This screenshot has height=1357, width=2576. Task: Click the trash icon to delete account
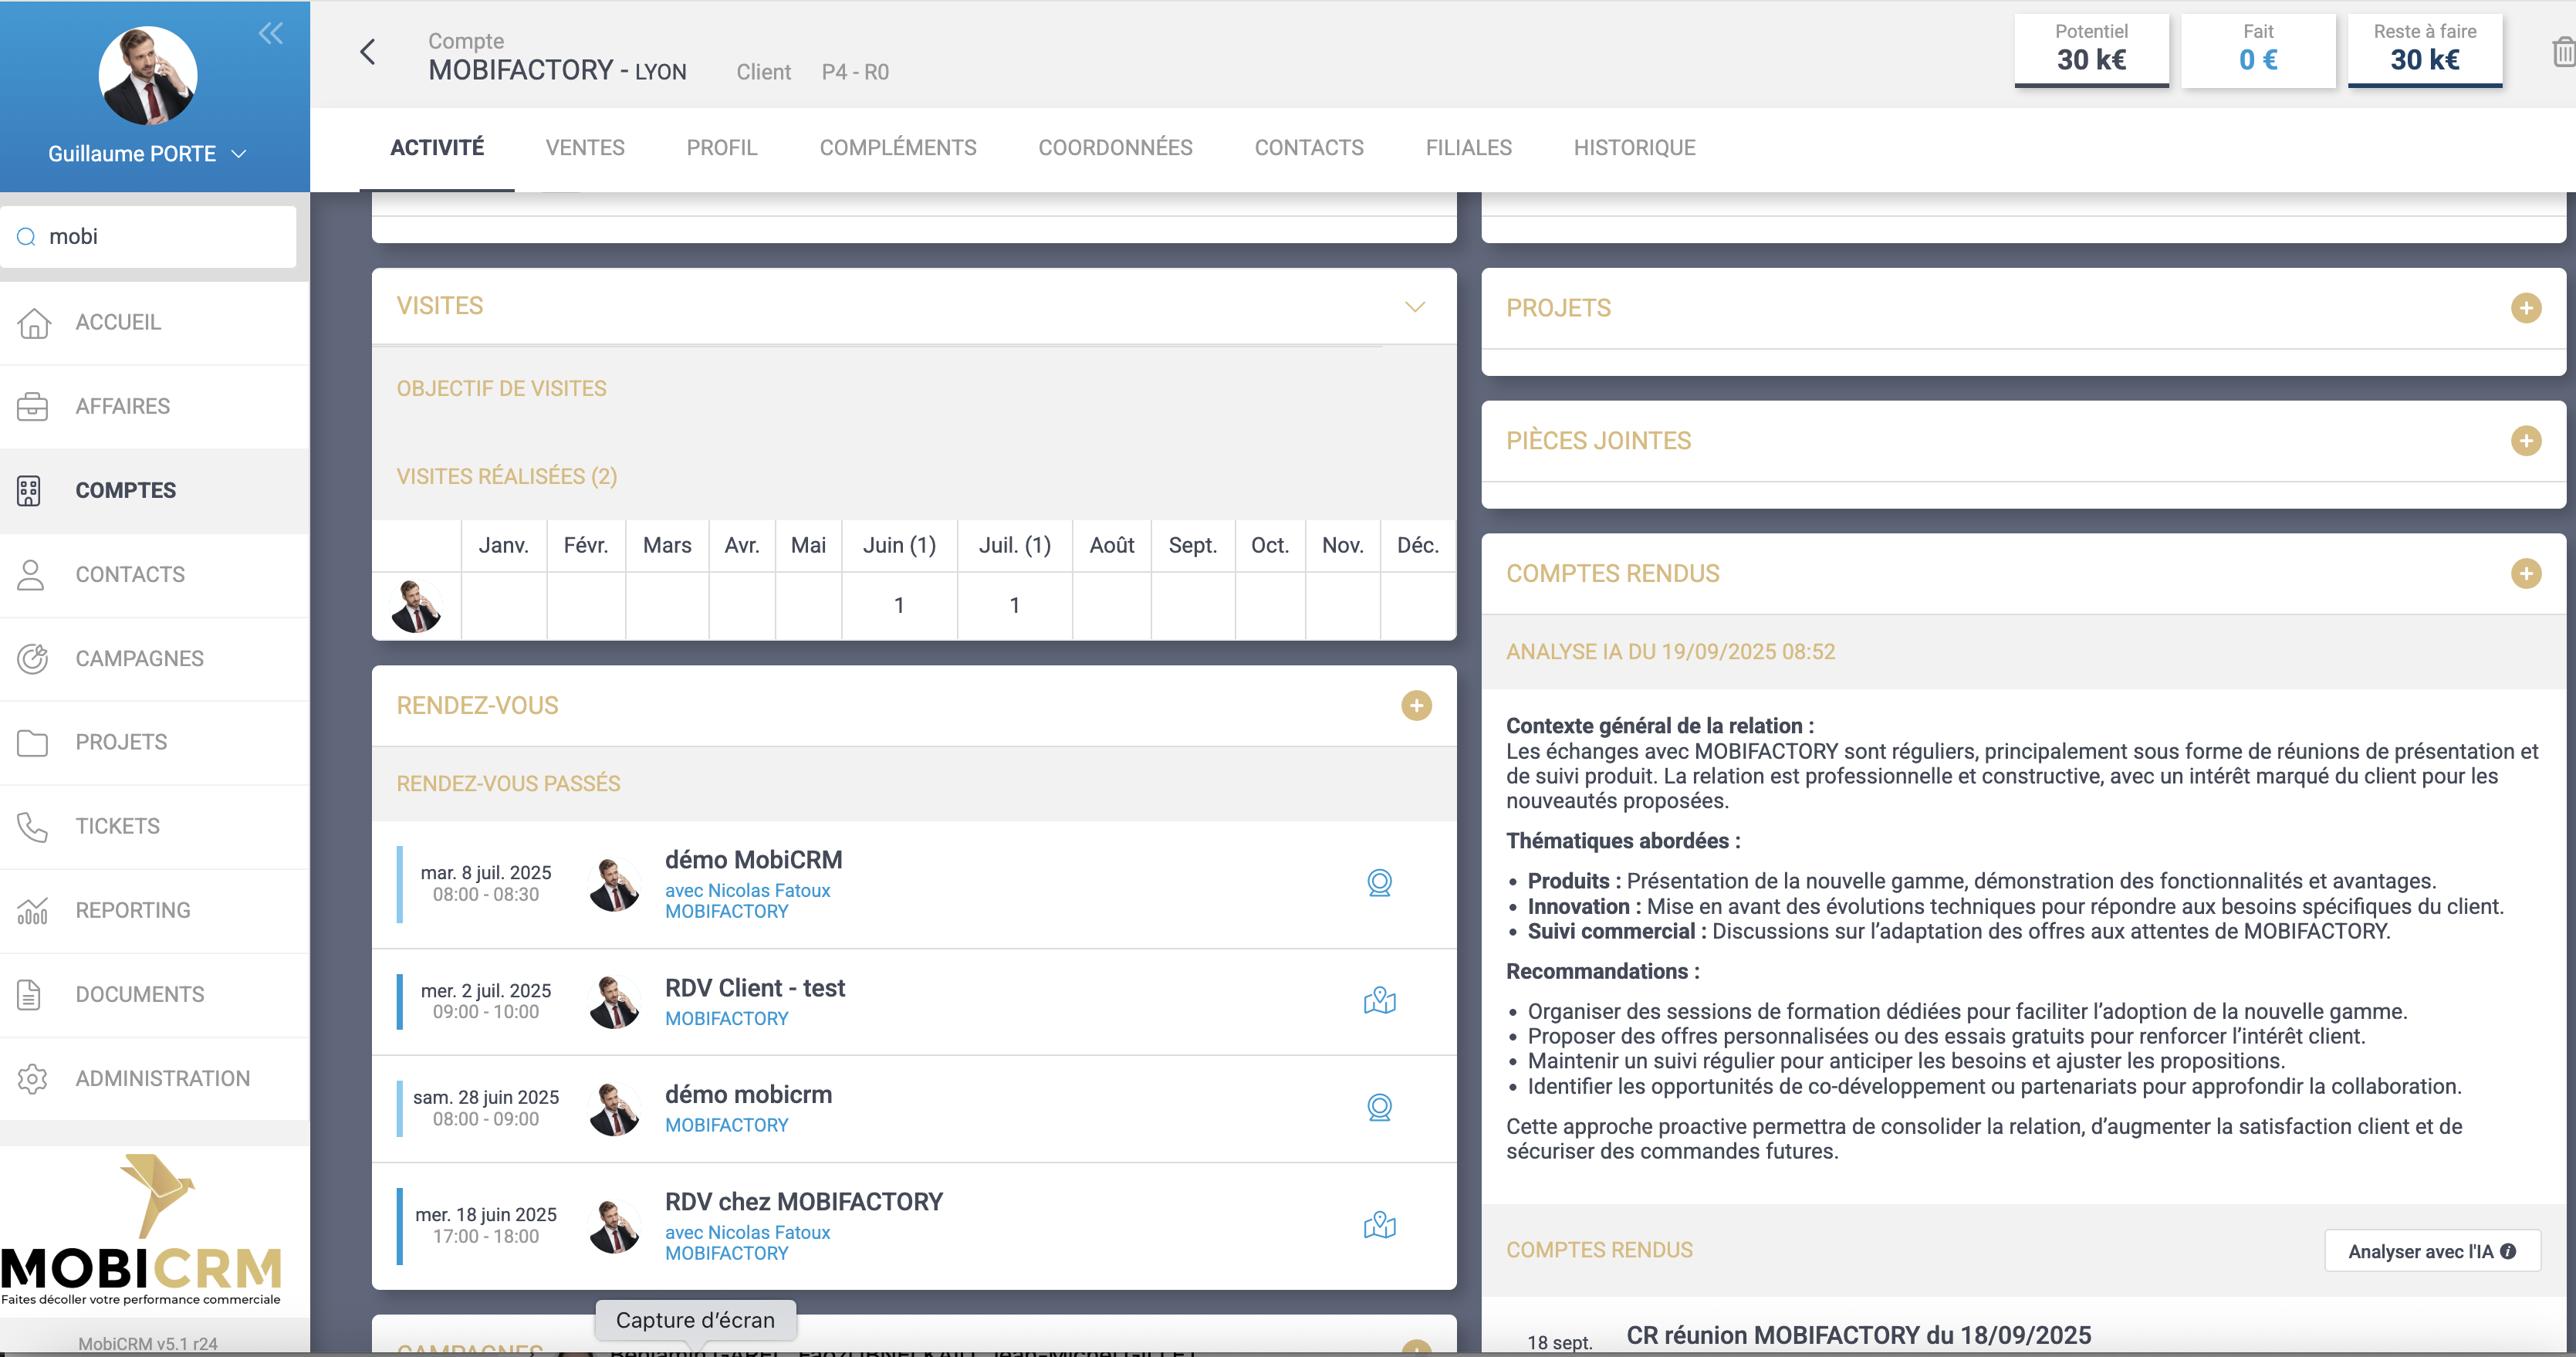click(2563, 52)
